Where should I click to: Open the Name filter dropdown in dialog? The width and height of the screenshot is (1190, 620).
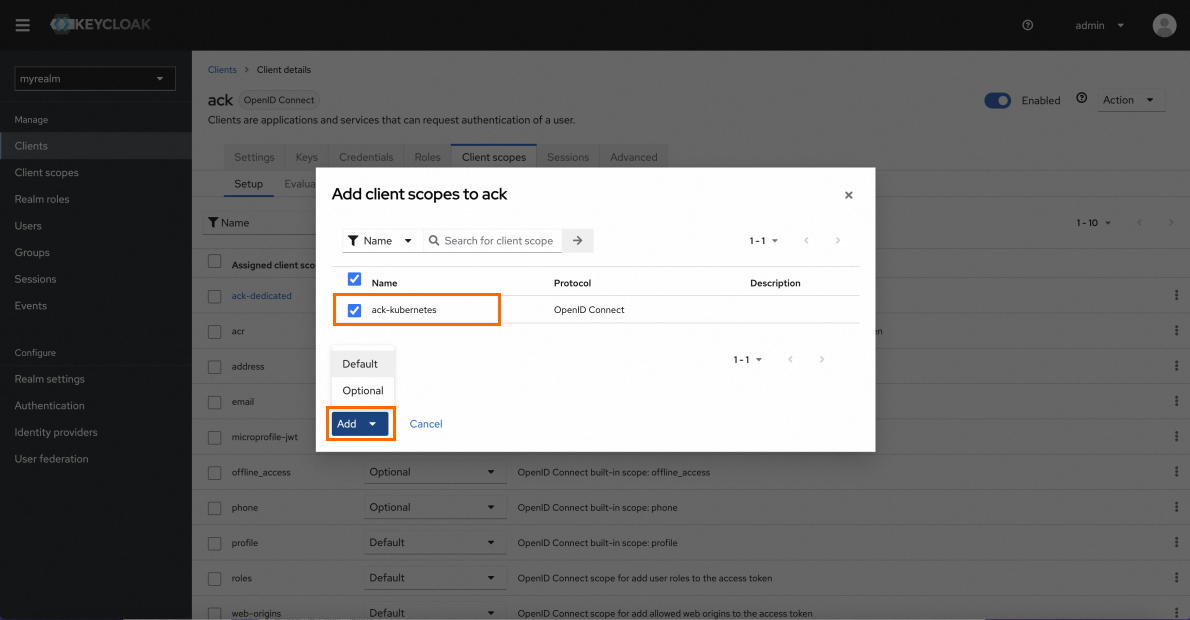380,241
